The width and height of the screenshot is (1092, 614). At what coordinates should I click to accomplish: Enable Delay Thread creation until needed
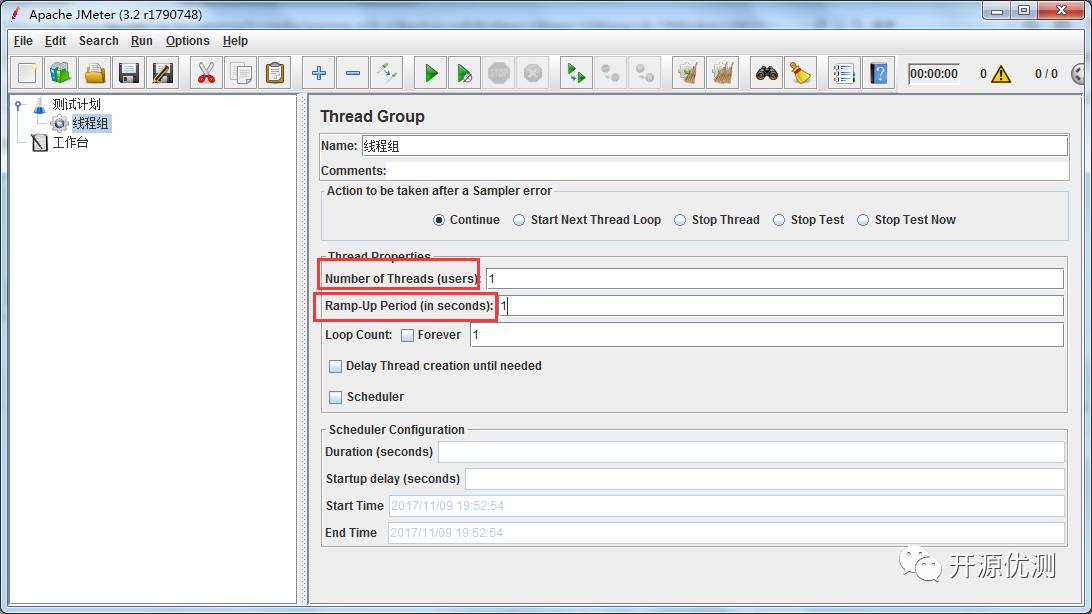click(336, 366)
